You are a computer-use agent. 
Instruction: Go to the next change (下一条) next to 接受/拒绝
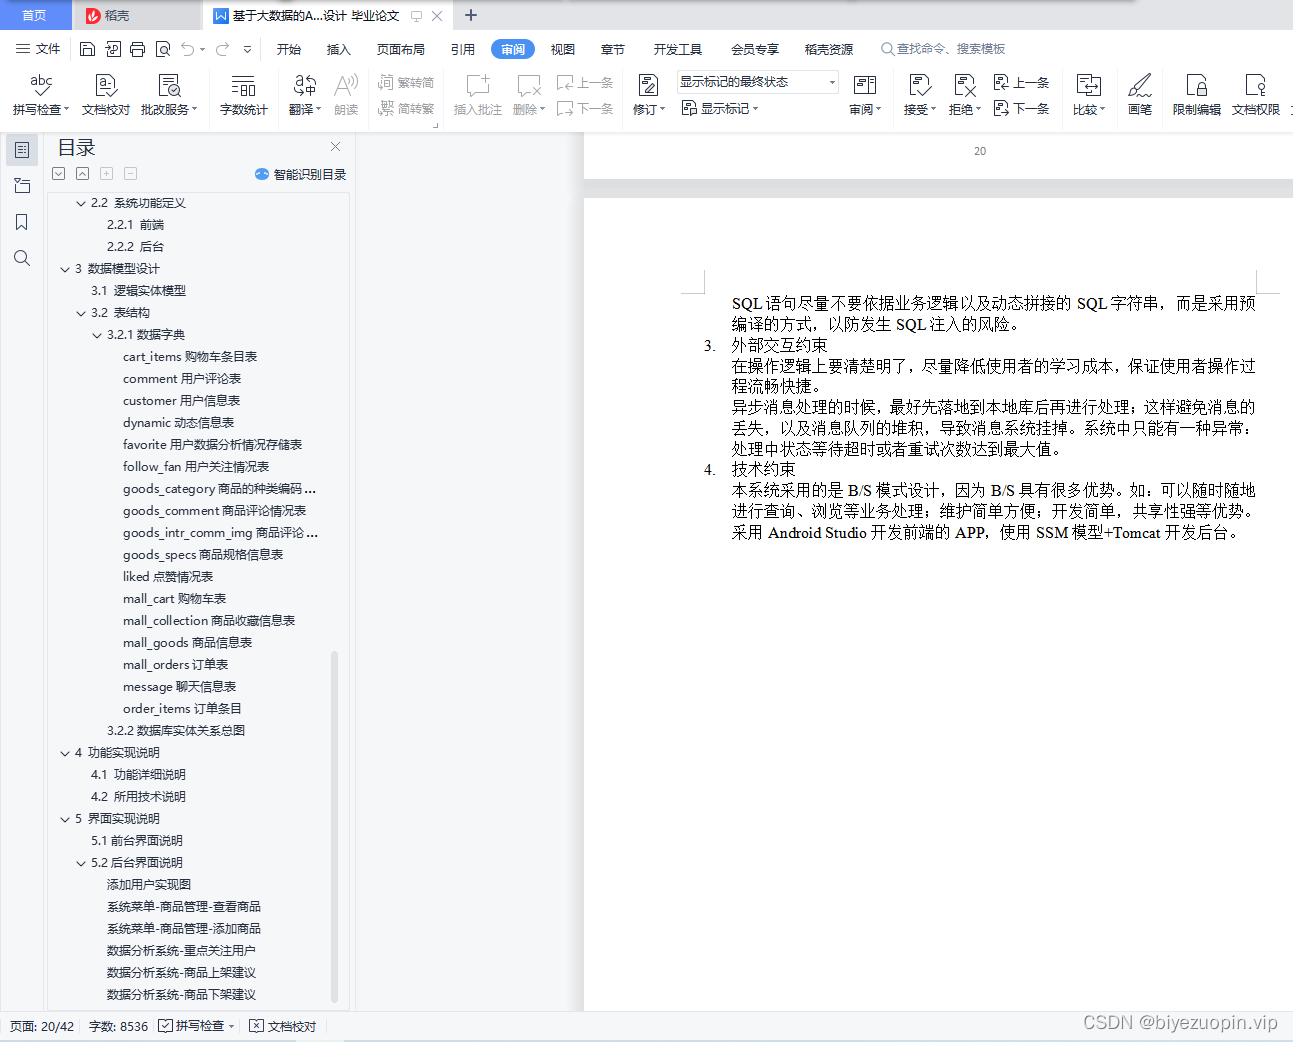click(1021, 108)
